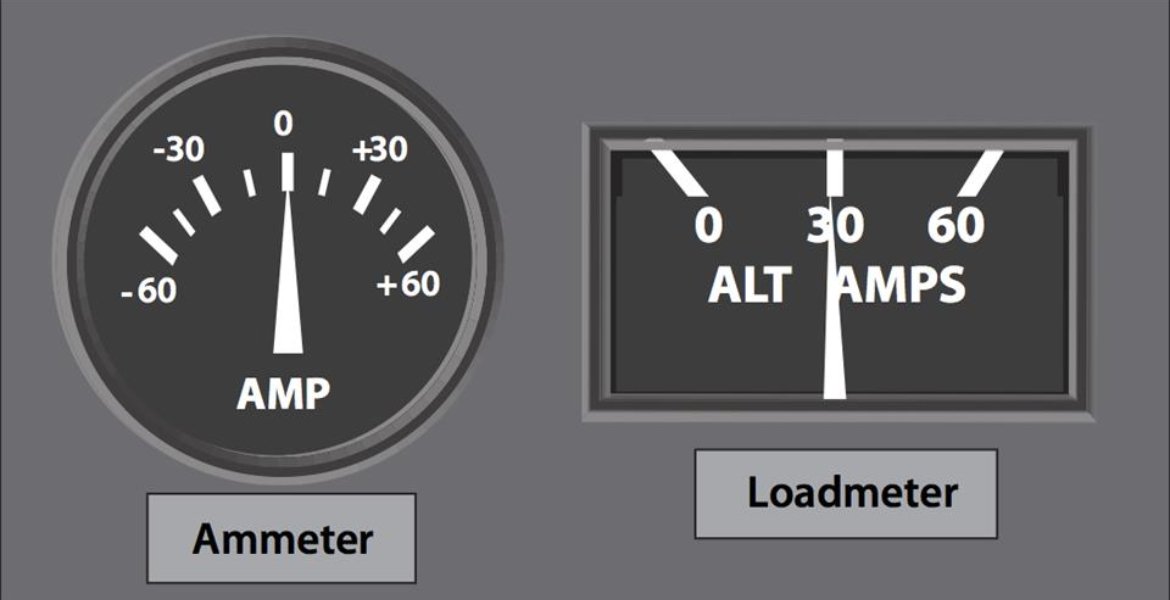Click the Ammeter label box

tap(281, 538)
